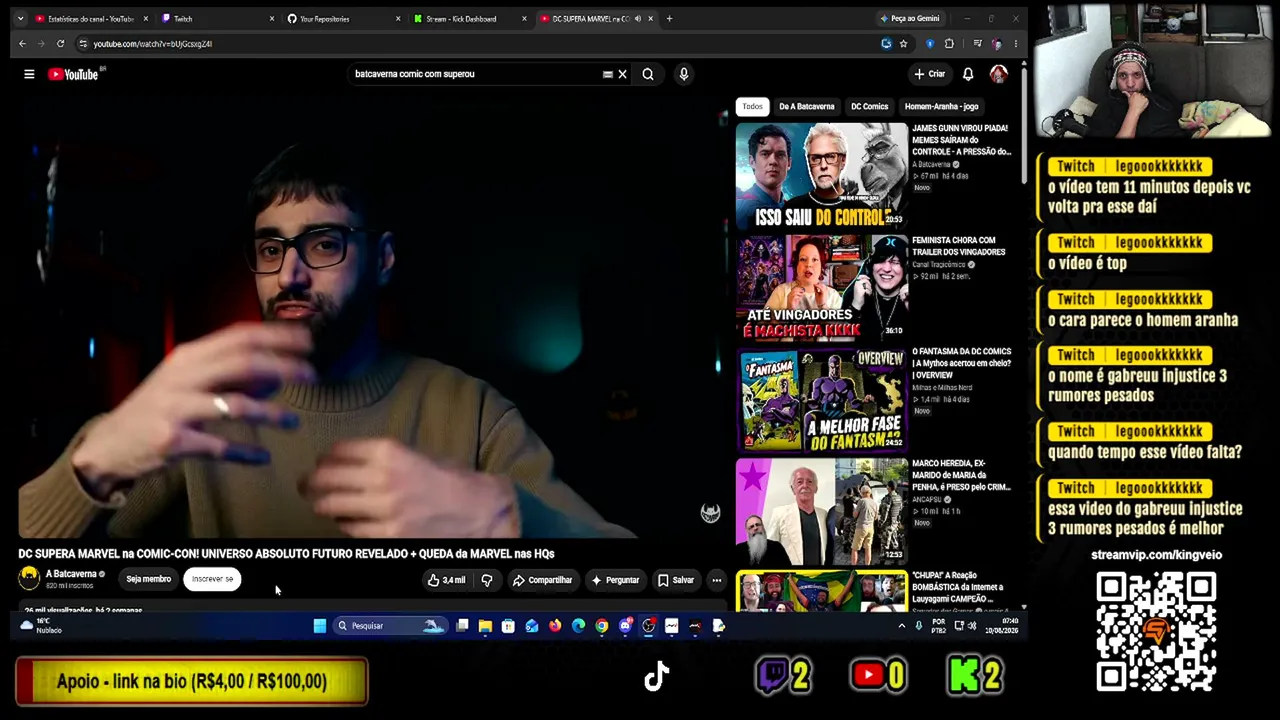The image size is (1280, 720).
Task: Dislike the video with thumbs down
Action: click(x=487, y=580)
